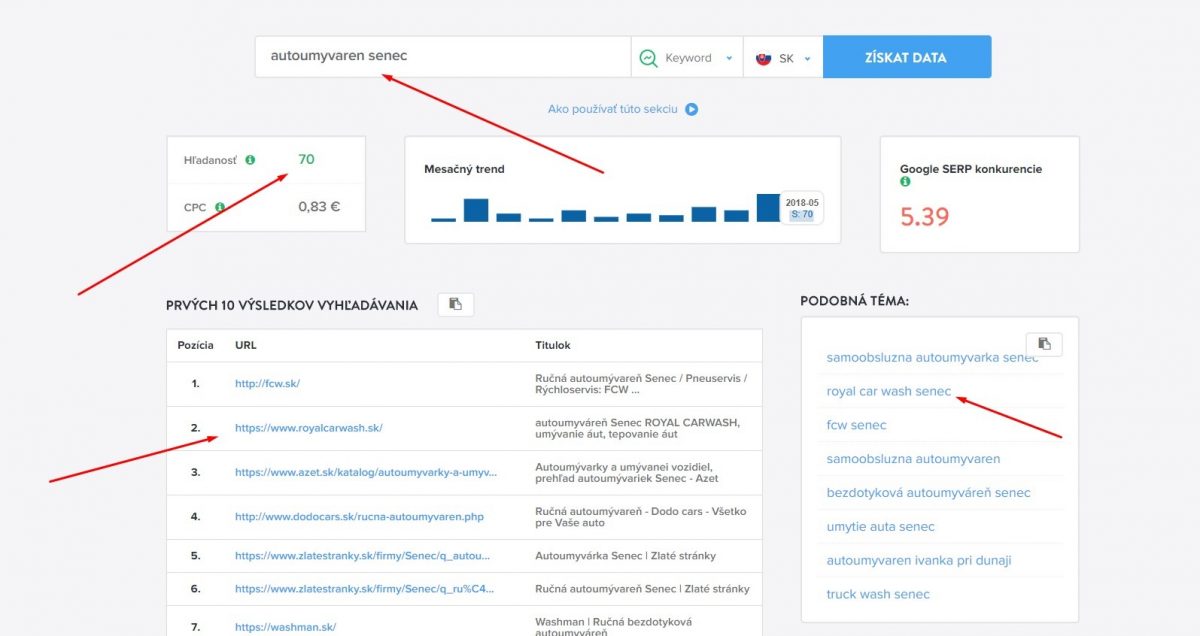
Task: Open the zlatestranky.sk q_ru%C4 link in row 6
Action: (x=364, y=589)
